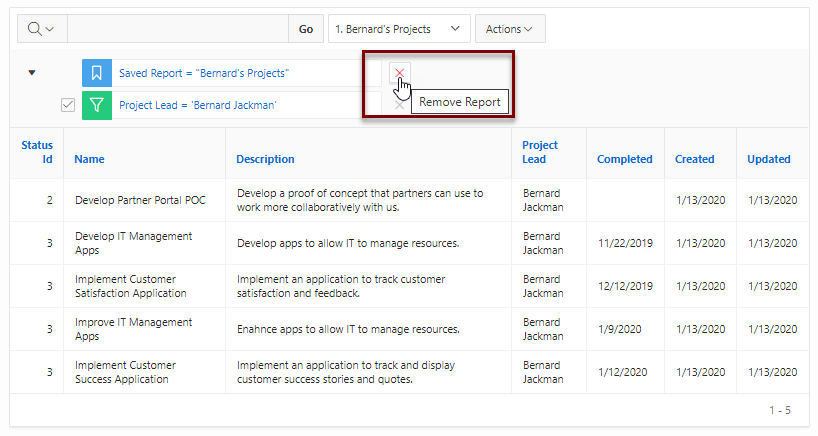Uncheck the Project Lead filter checkbox
Screen dimensions: 818x436
[68, 105]
